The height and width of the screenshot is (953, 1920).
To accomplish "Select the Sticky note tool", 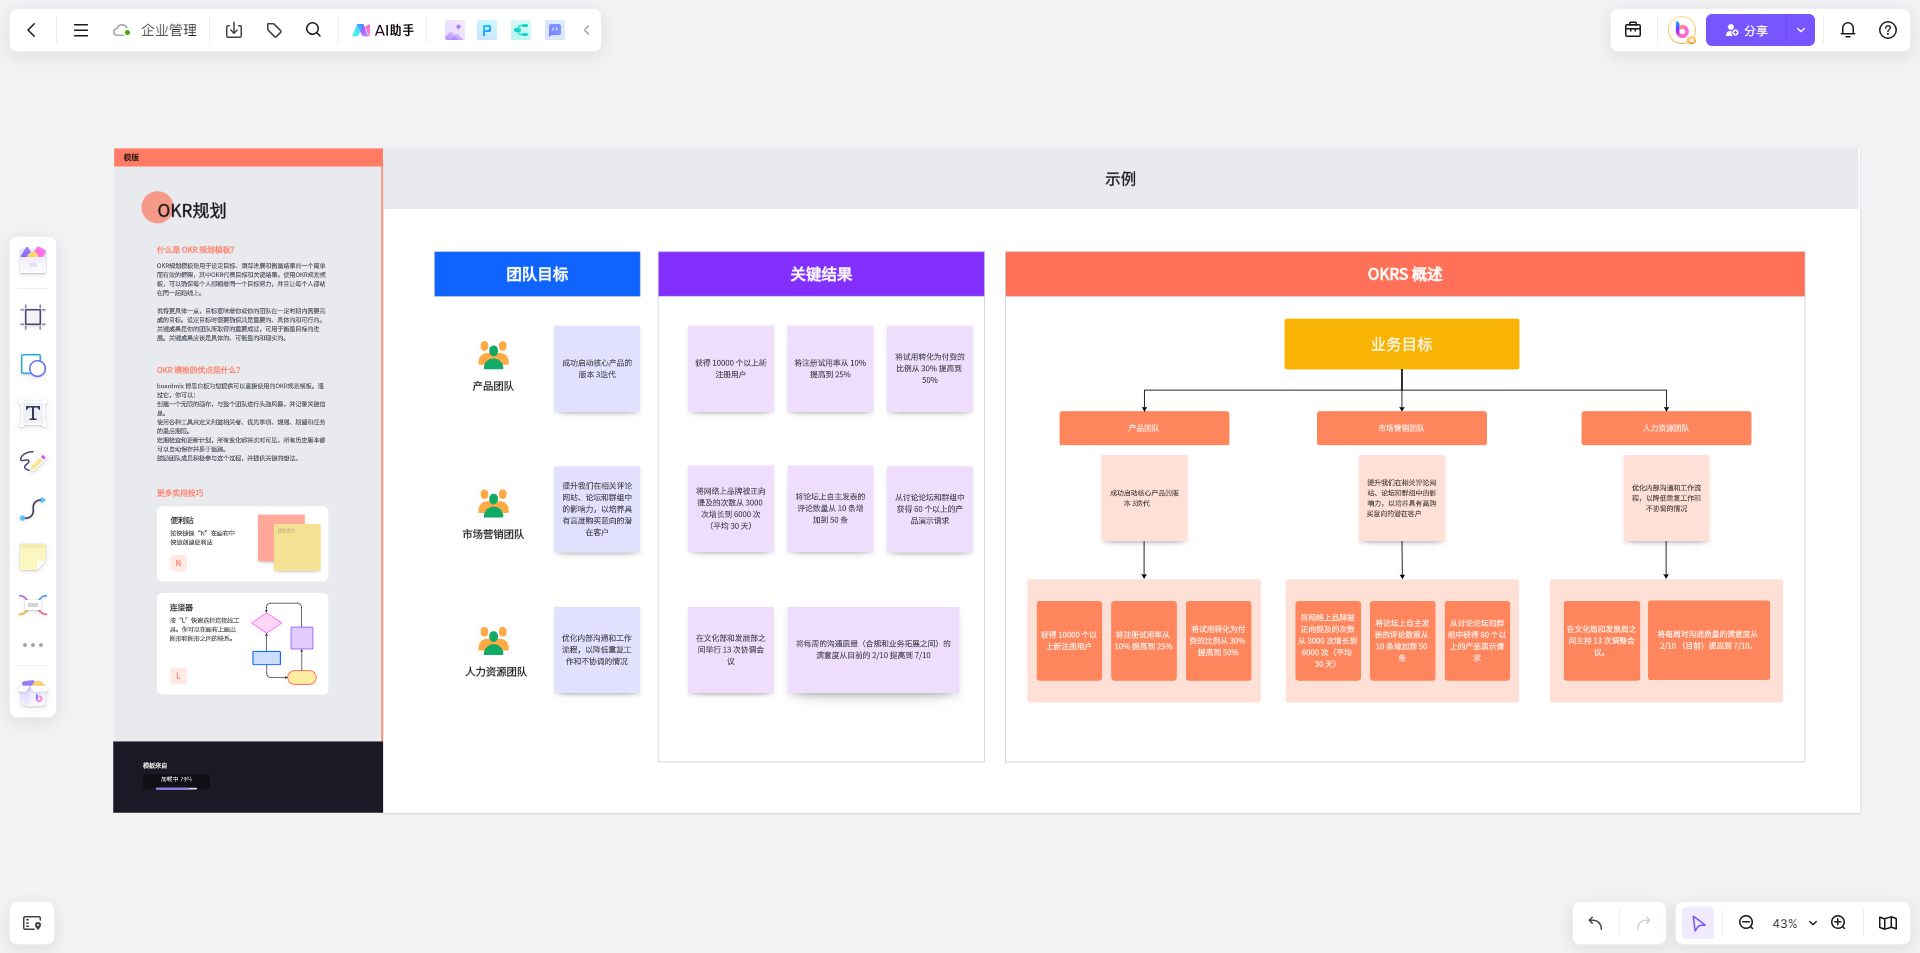I will 33,557.
